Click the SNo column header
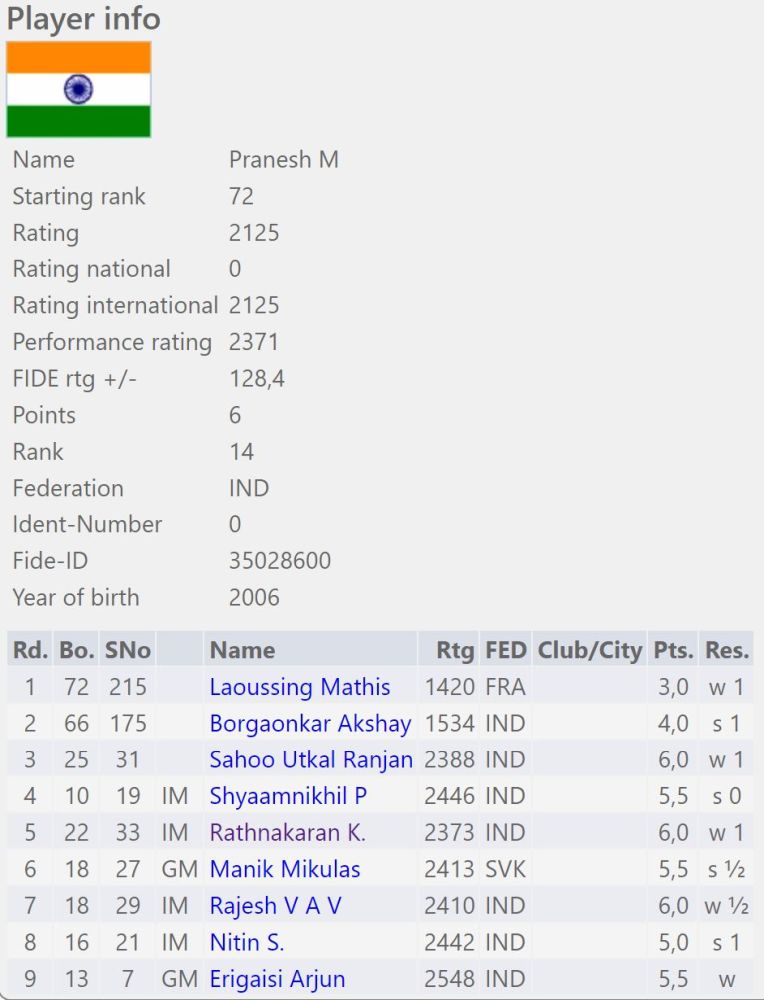The width and height of the screenshot is (764, 1000). [128, 650]
